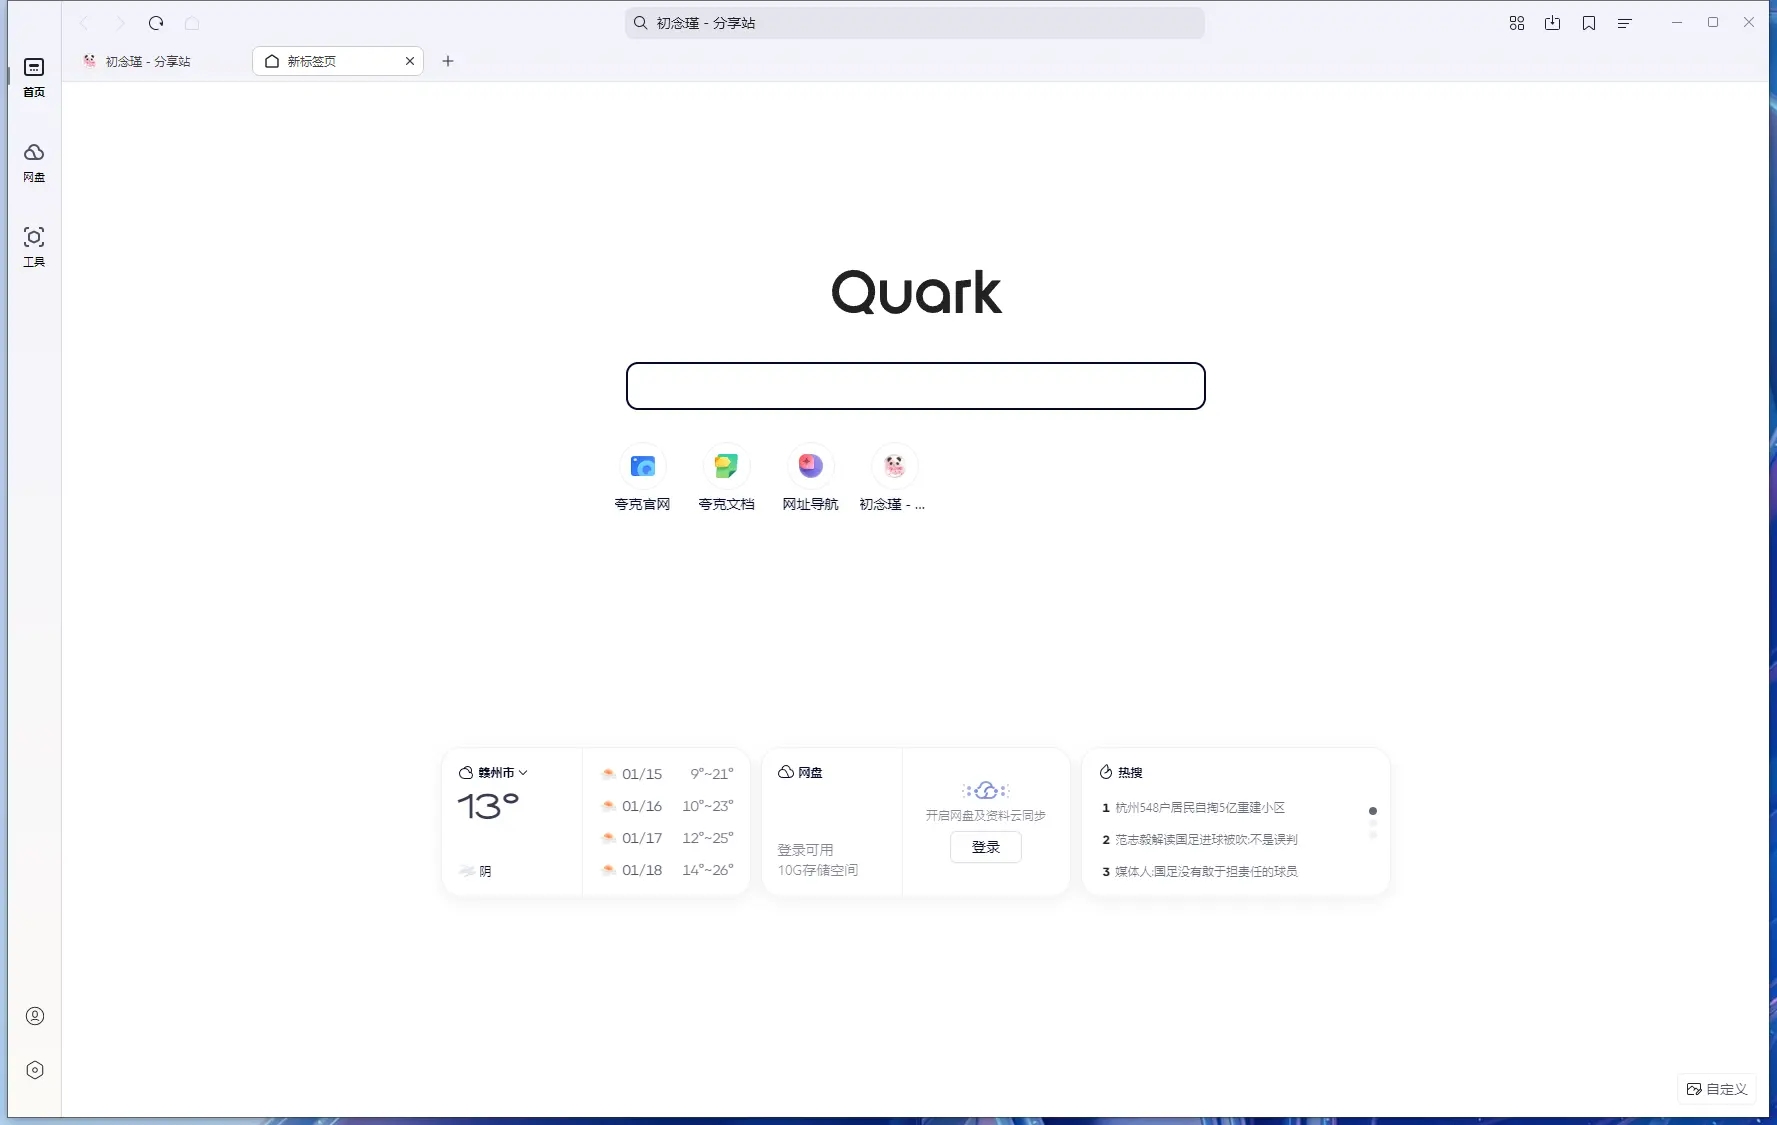Open the settings hexagon icon in the sidebar

click(35, 1070)
